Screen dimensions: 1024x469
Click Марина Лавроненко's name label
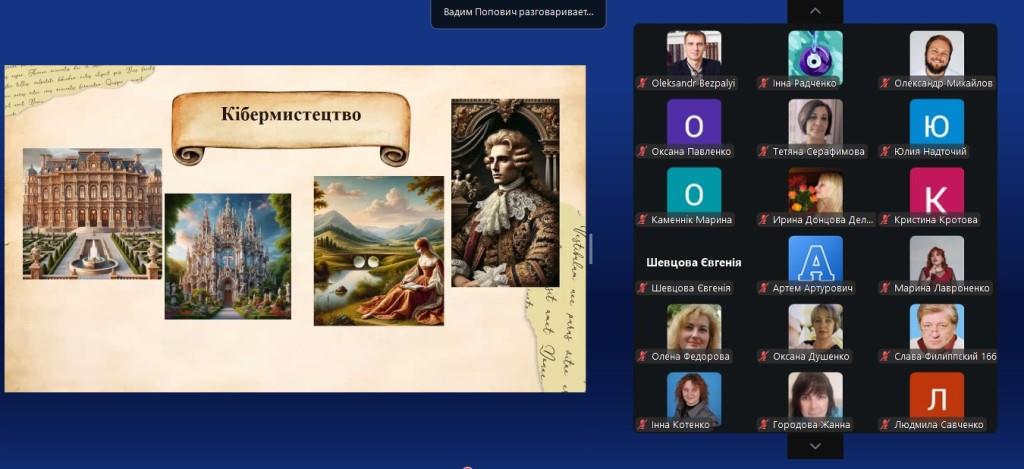click(x=941, y=288)
